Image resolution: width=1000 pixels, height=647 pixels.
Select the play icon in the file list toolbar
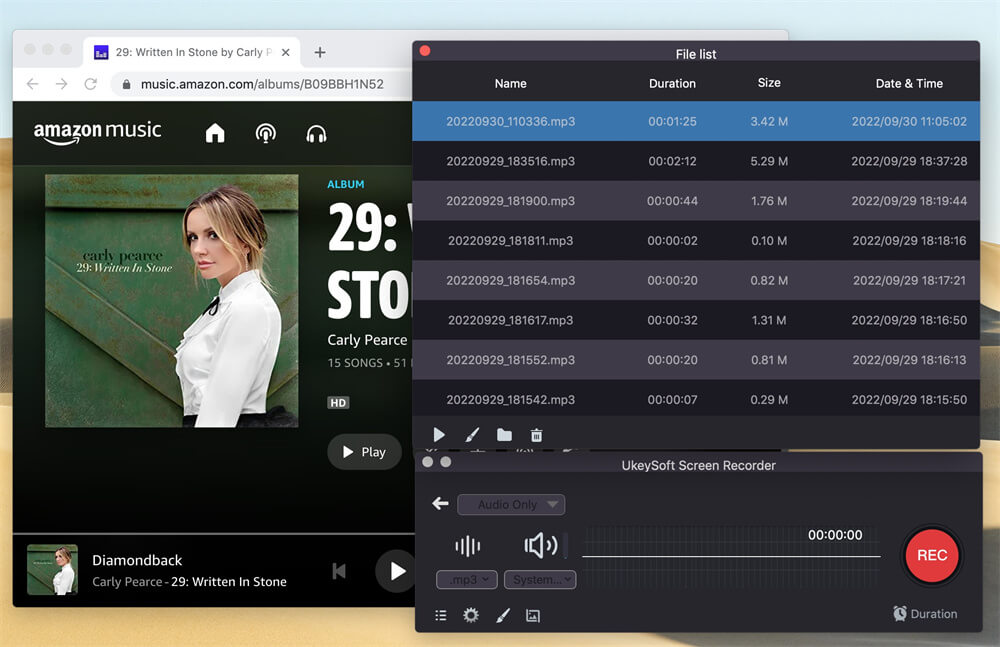point(438,435)
